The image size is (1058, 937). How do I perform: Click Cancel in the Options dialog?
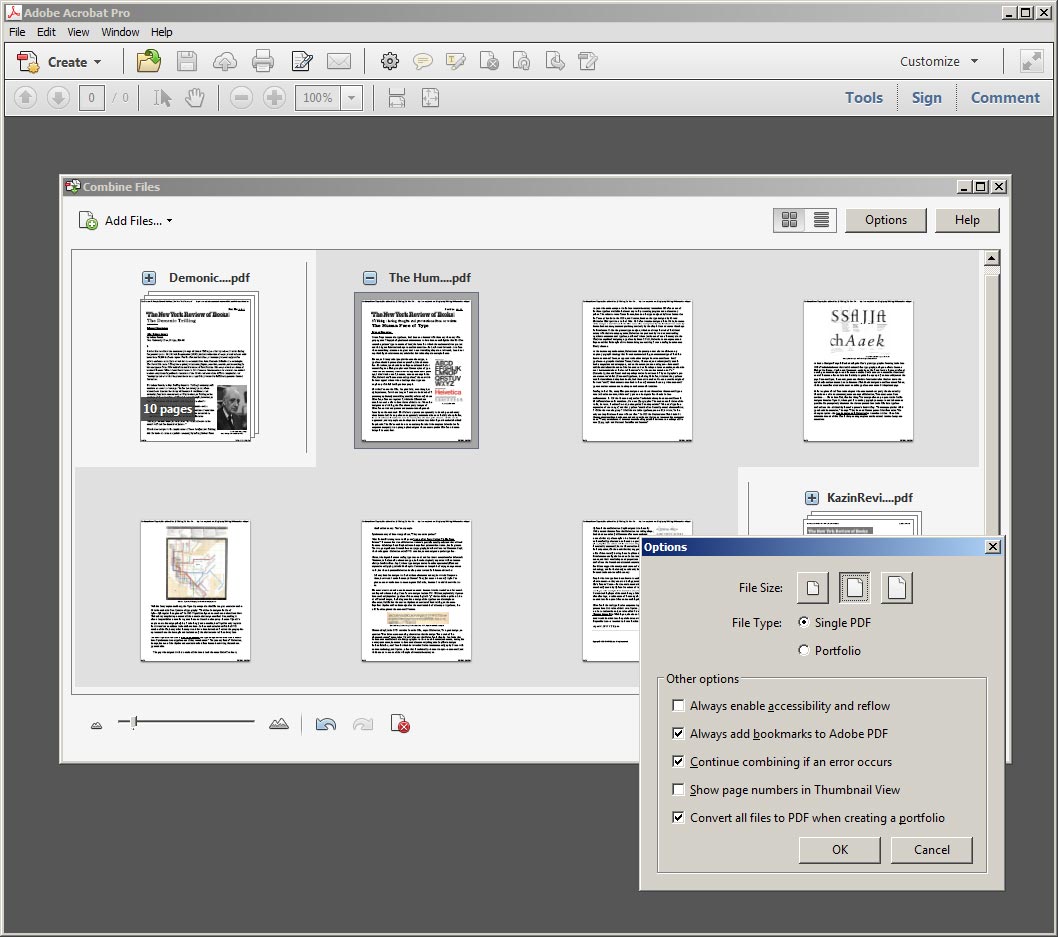(x=931, y=850)
